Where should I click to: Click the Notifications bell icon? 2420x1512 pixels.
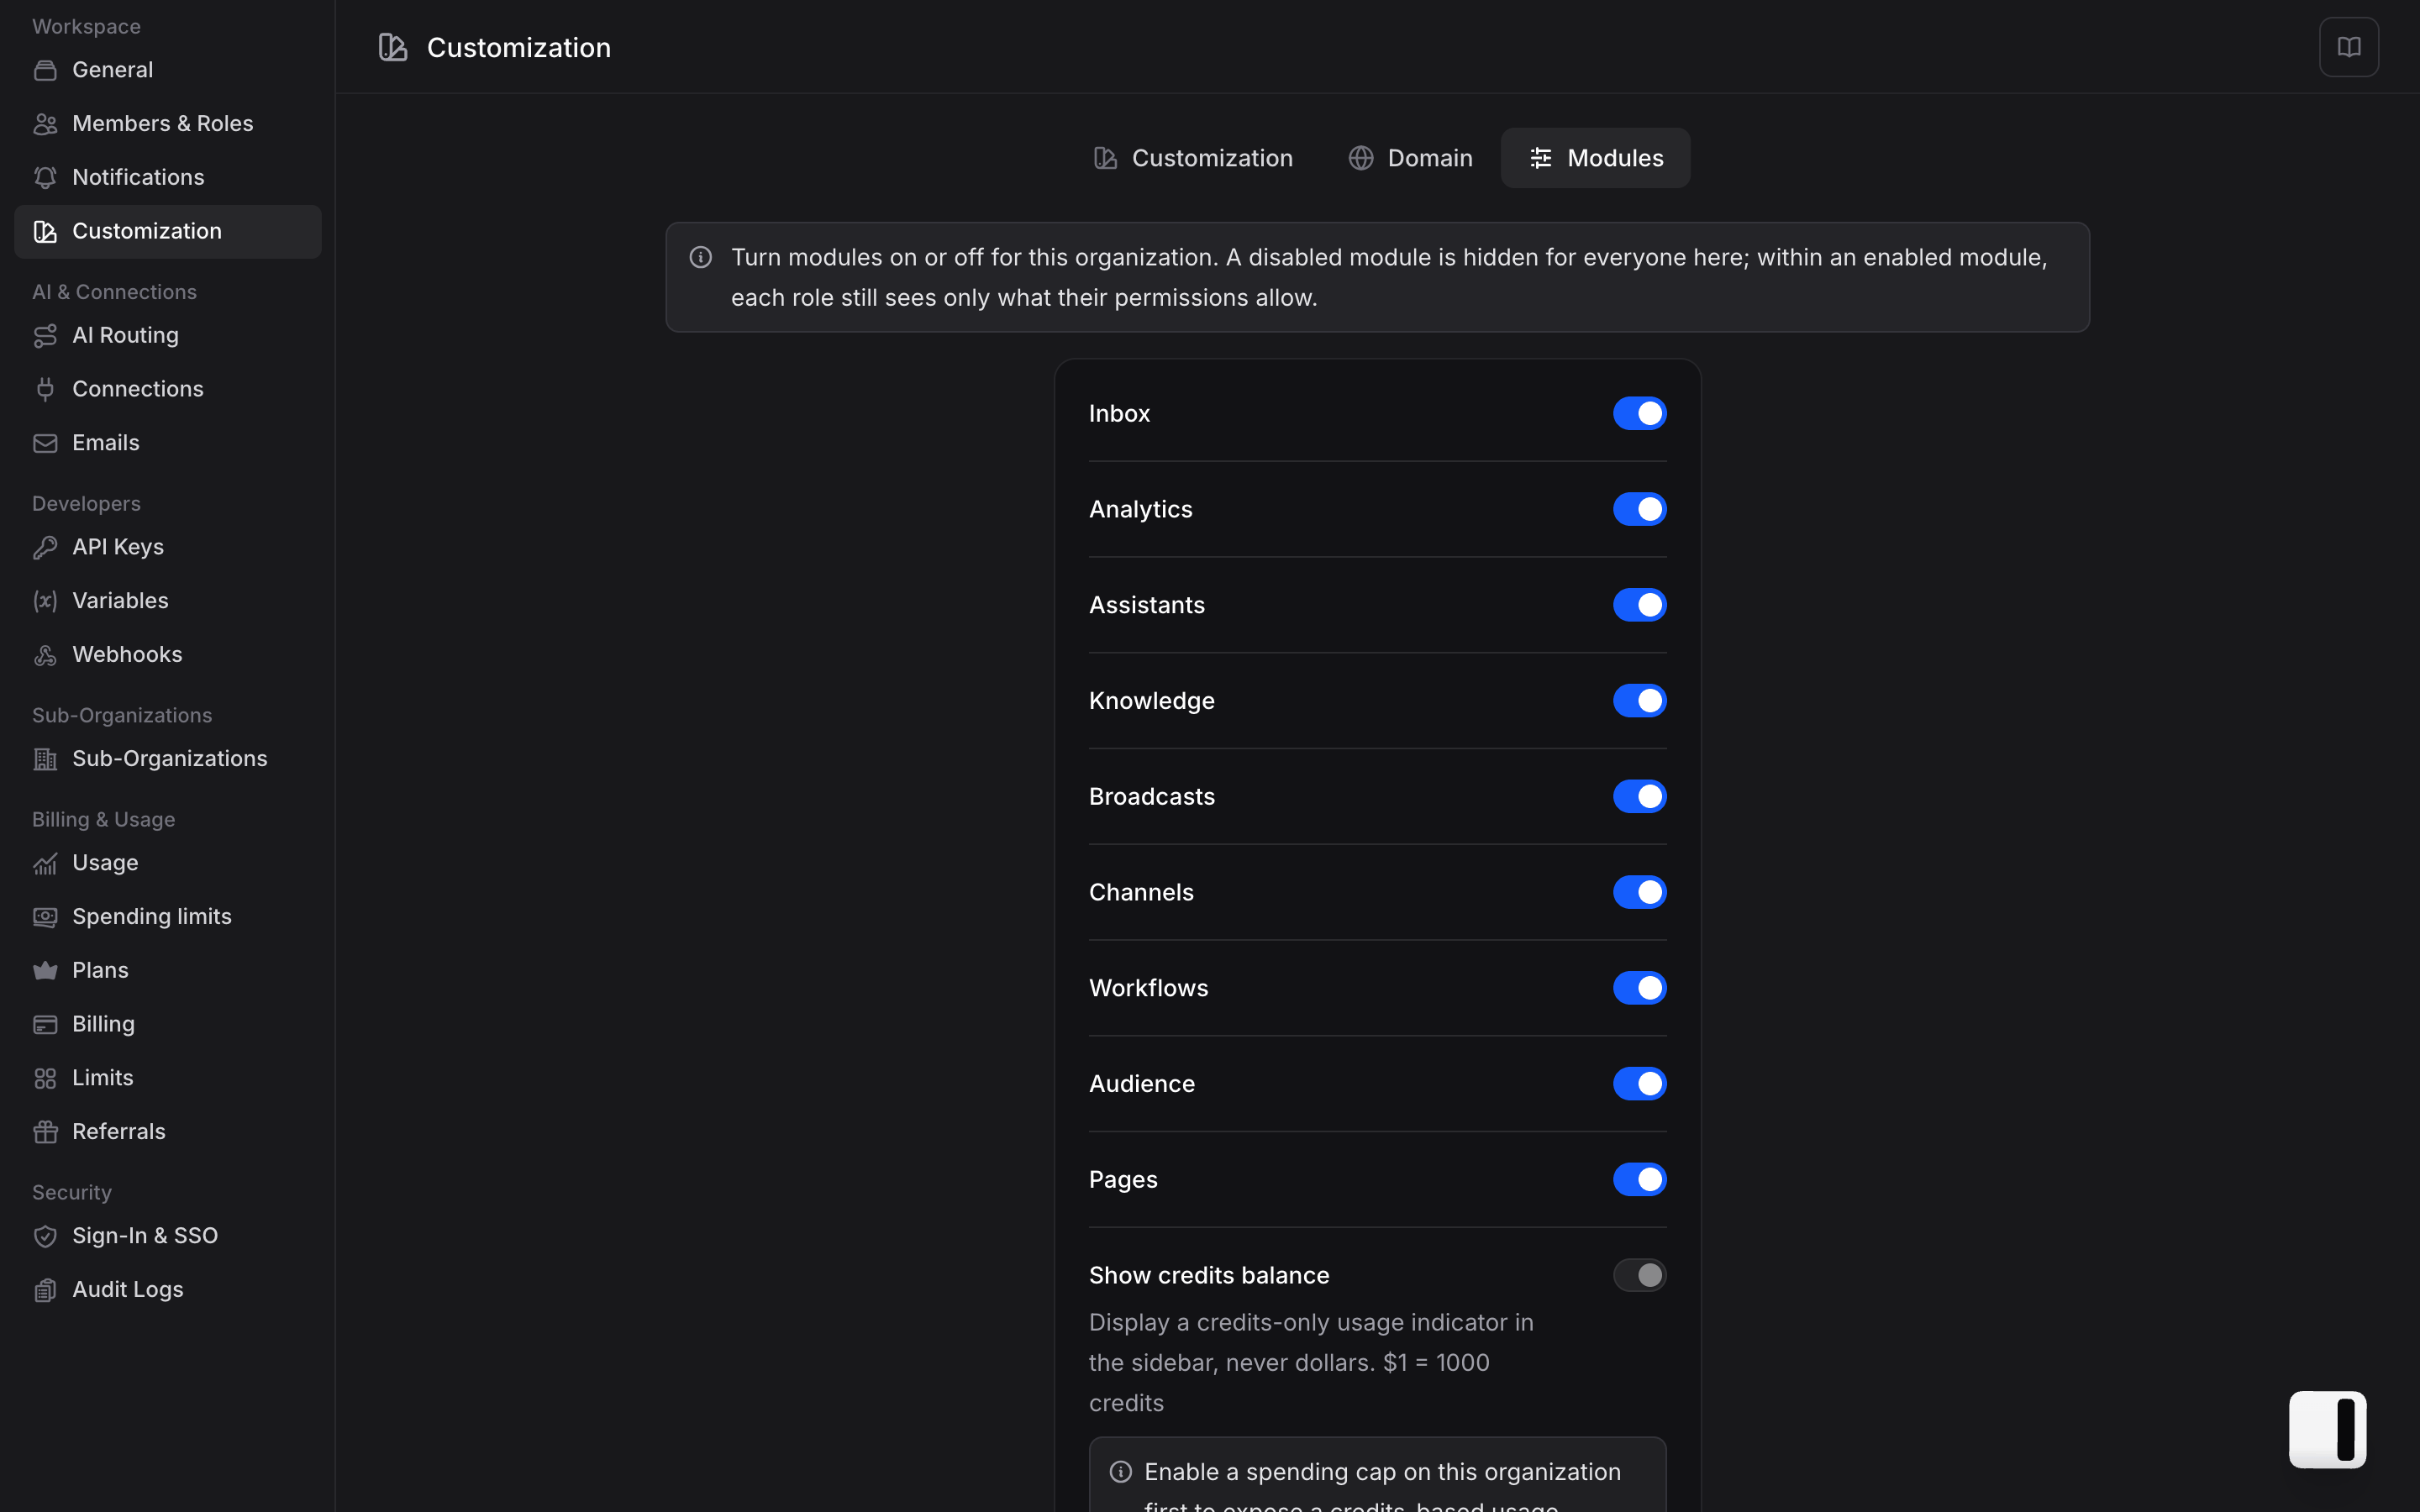click(45, 178)
